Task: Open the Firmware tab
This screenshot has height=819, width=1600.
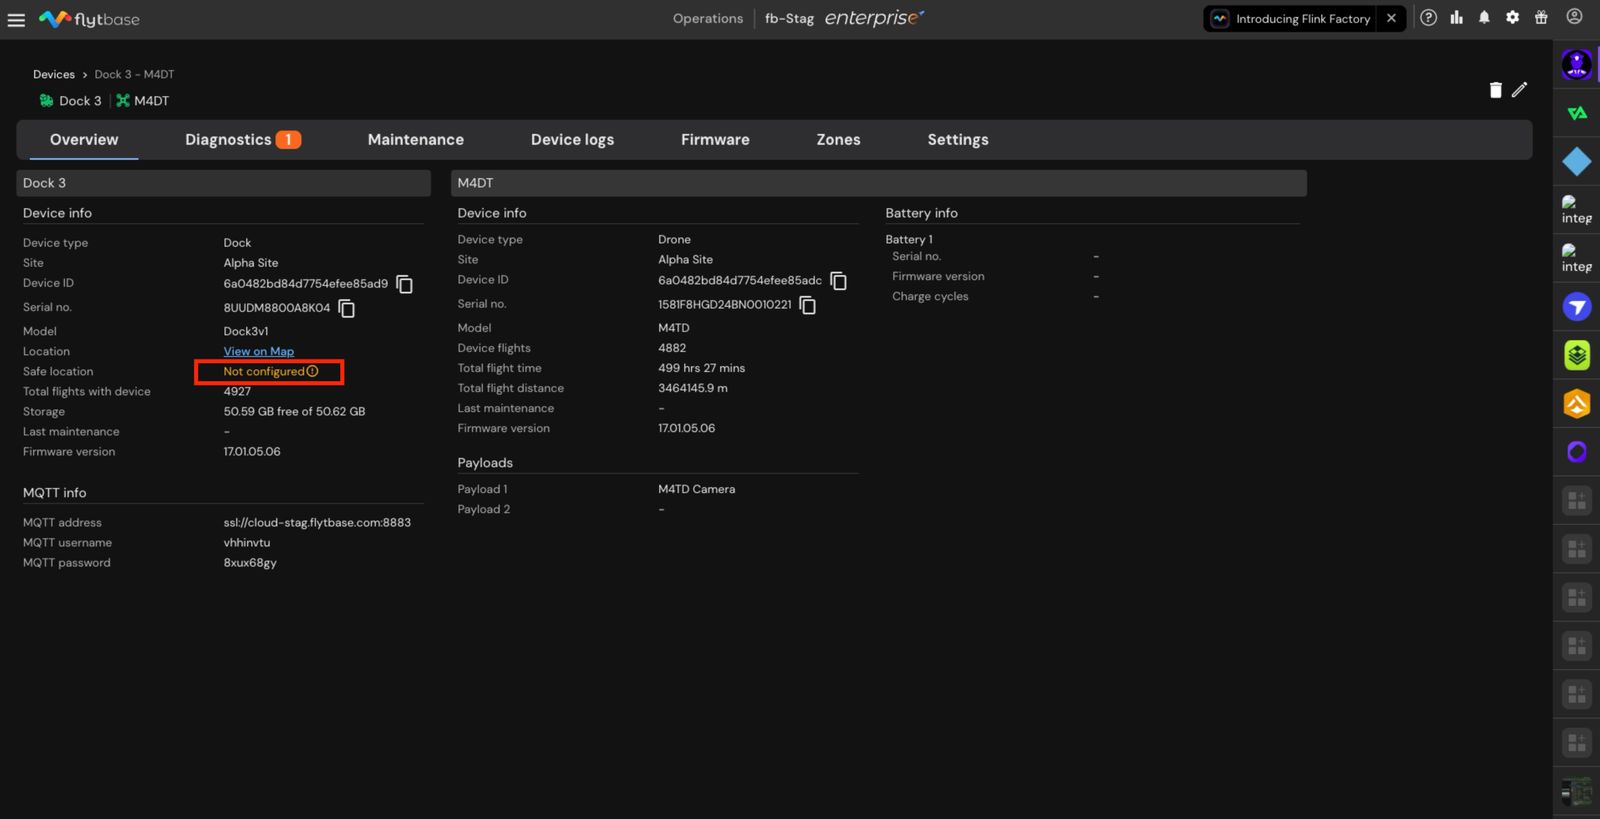Action: 715,140
